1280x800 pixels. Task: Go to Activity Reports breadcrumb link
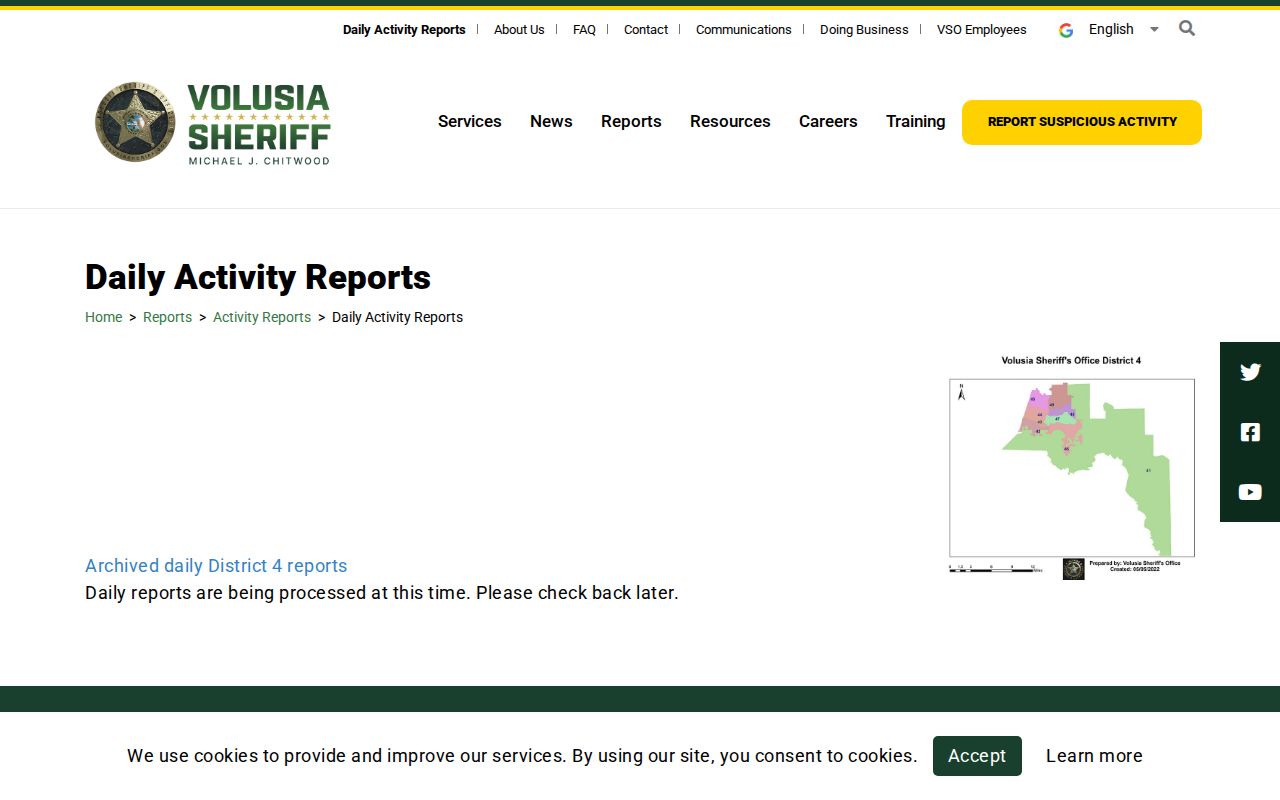pyautogui.click(x=262, y=317)
